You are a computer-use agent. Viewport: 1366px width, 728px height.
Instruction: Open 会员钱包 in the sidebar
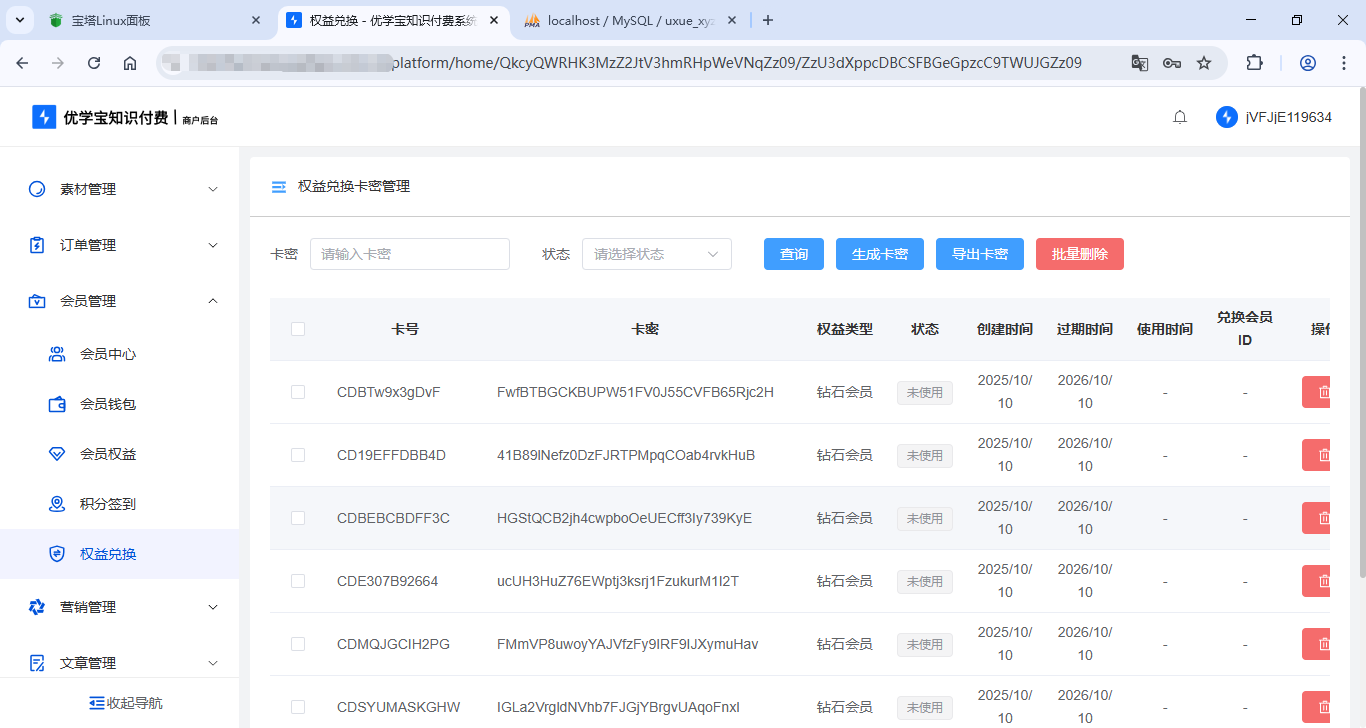click(108, 404)
